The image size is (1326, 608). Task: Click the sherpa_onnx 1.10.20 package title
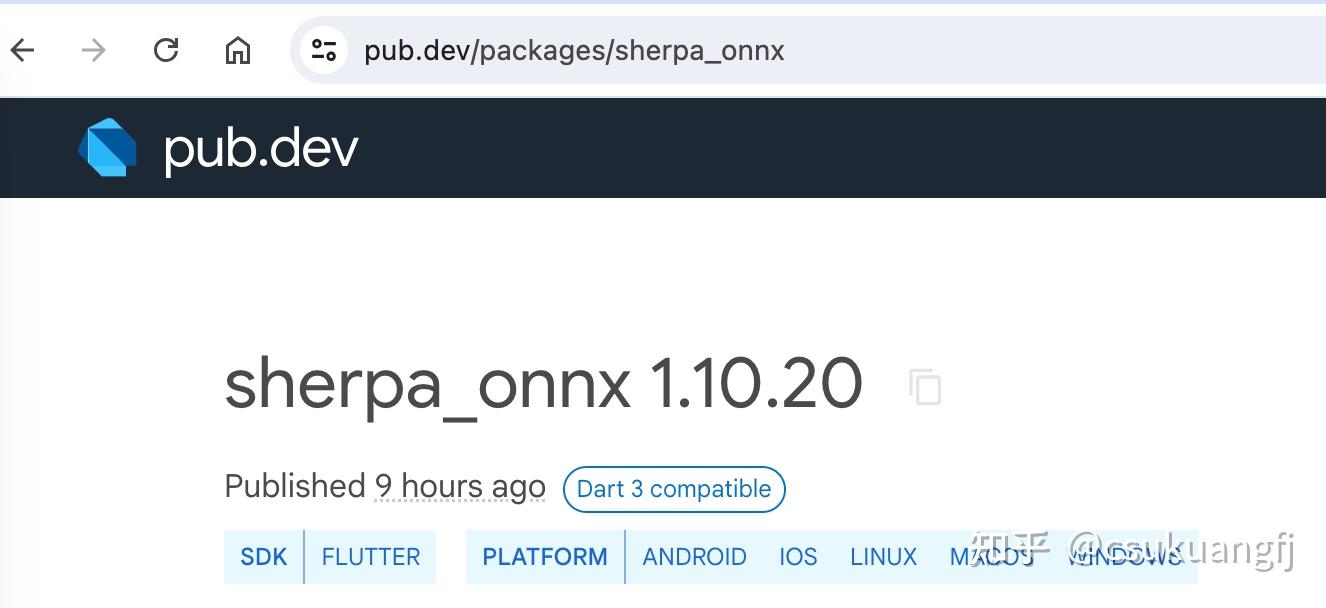543,385
